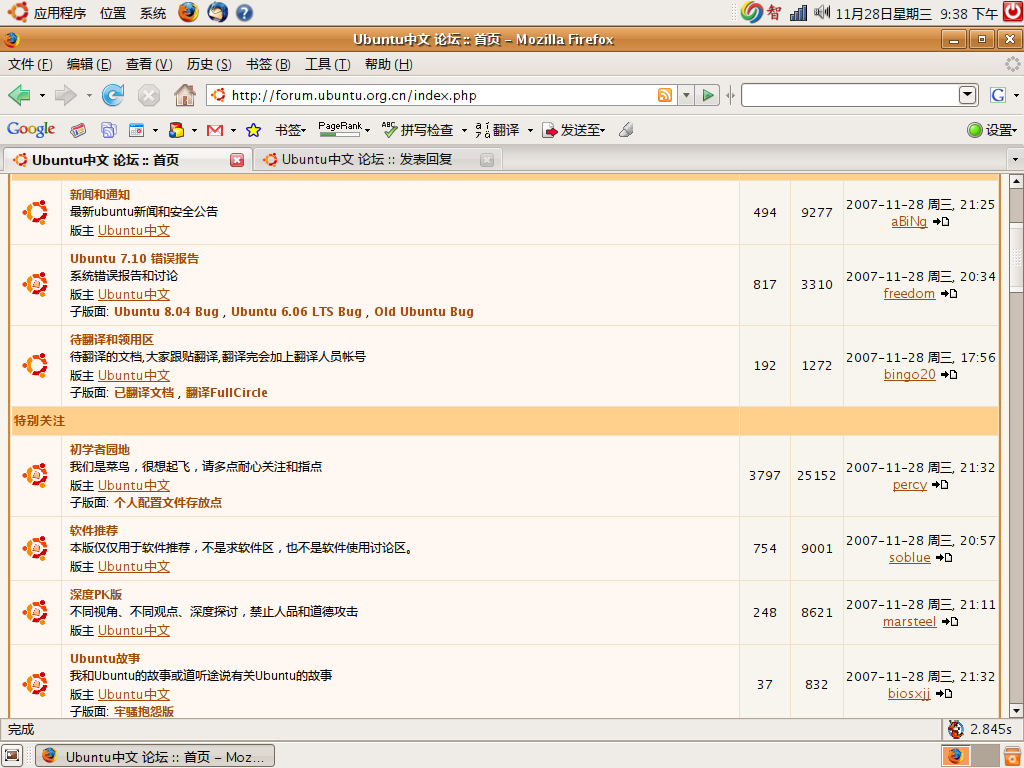Open the 文件 menu
The height and width of the screenshot is (768, 1024).
(x=30, y=64)
